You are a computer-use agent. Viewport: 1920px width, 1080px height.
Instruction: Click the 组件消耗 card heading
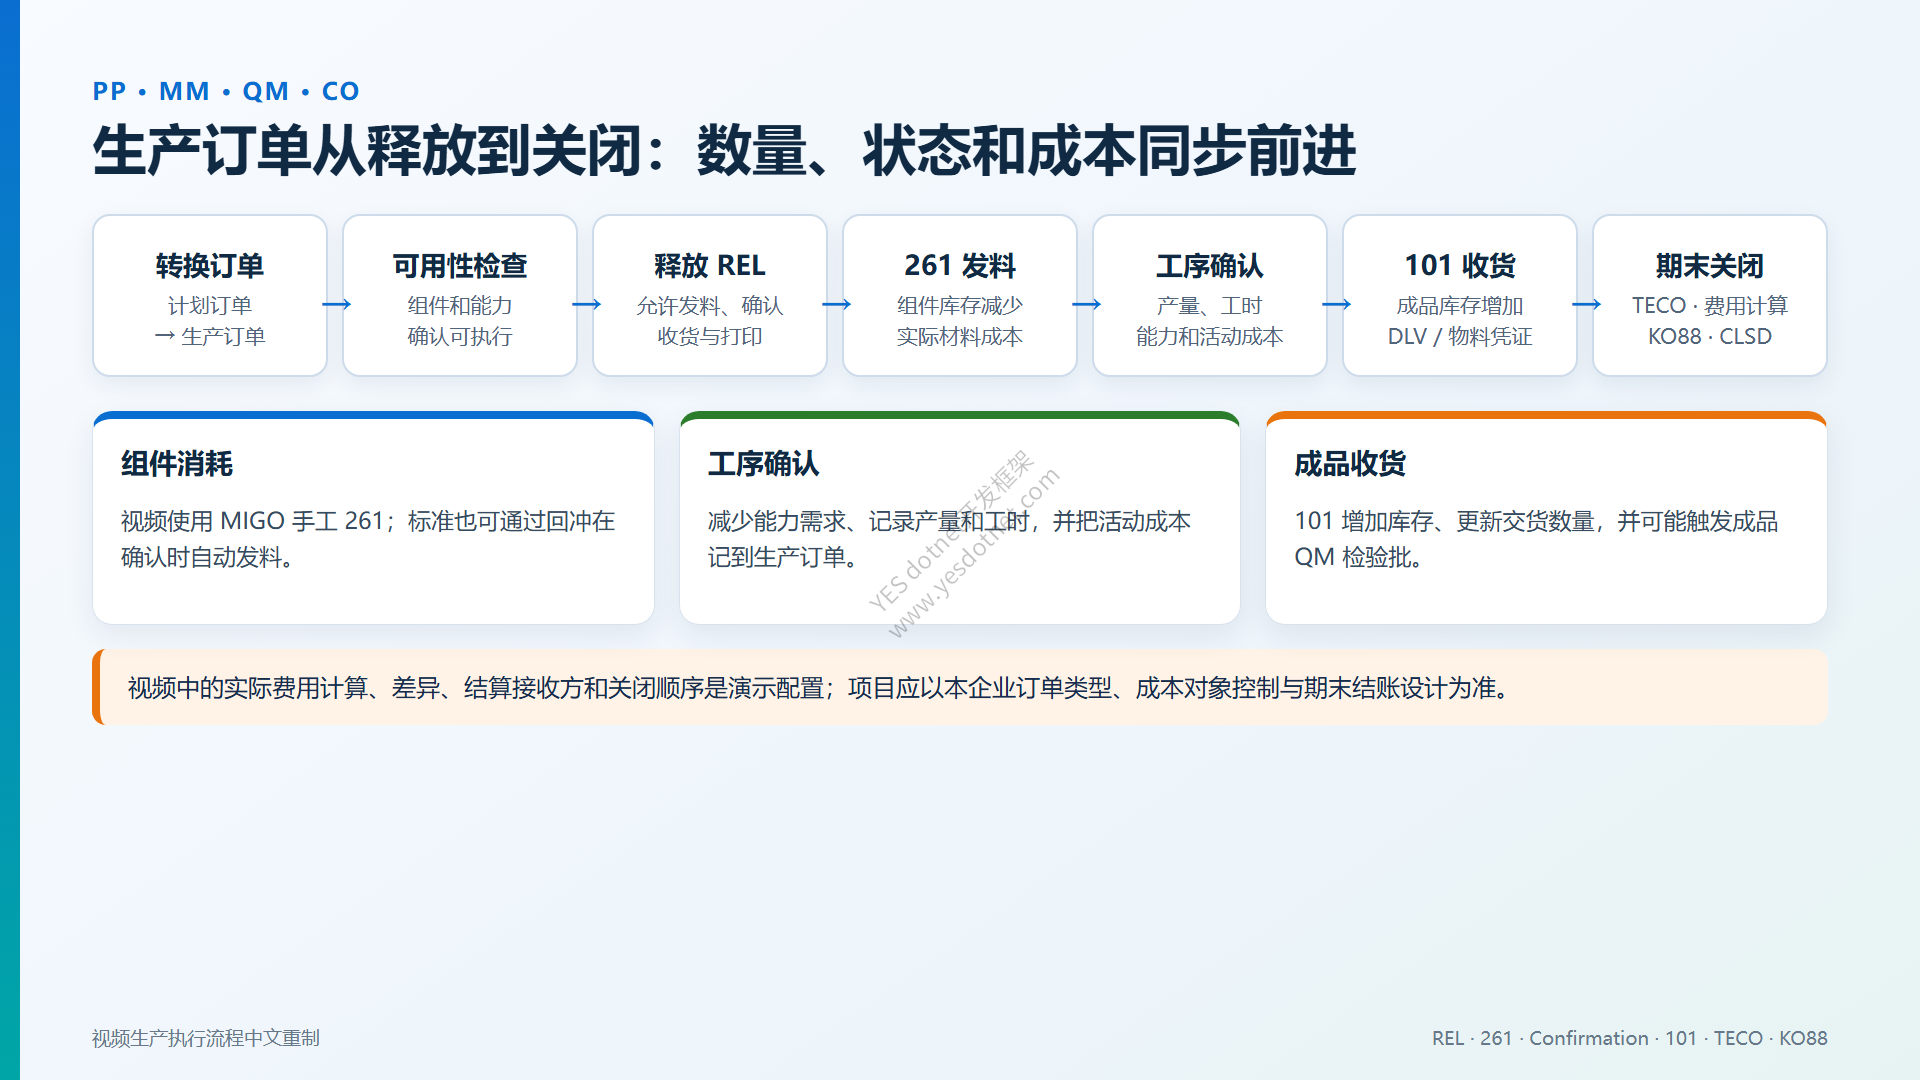click(x=177, y=464)
